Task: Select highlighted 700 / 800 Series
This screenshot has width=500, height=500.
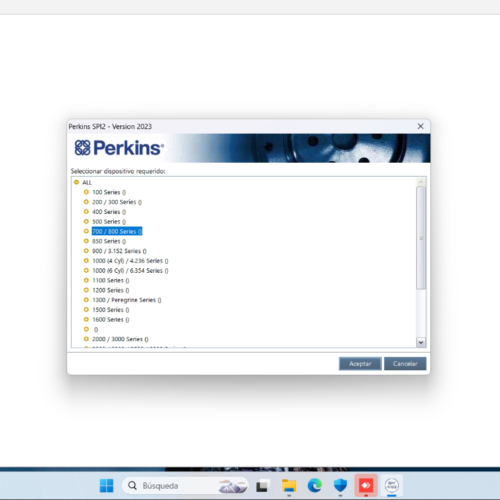Action: (117, 231)
